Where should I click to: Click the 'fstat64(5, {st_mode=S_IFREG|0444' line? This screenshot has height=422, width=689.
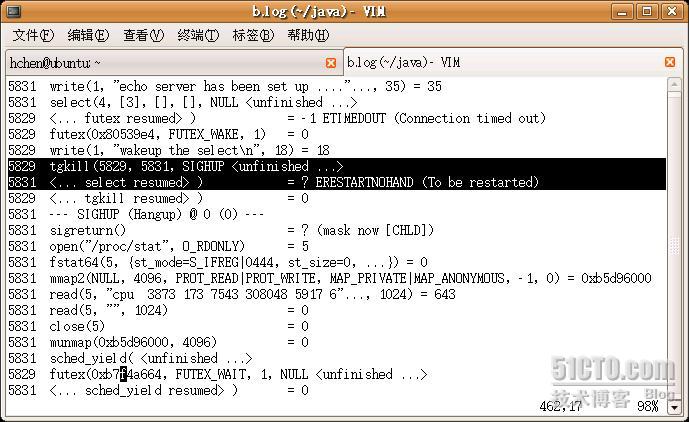click(x=218, y=262)
